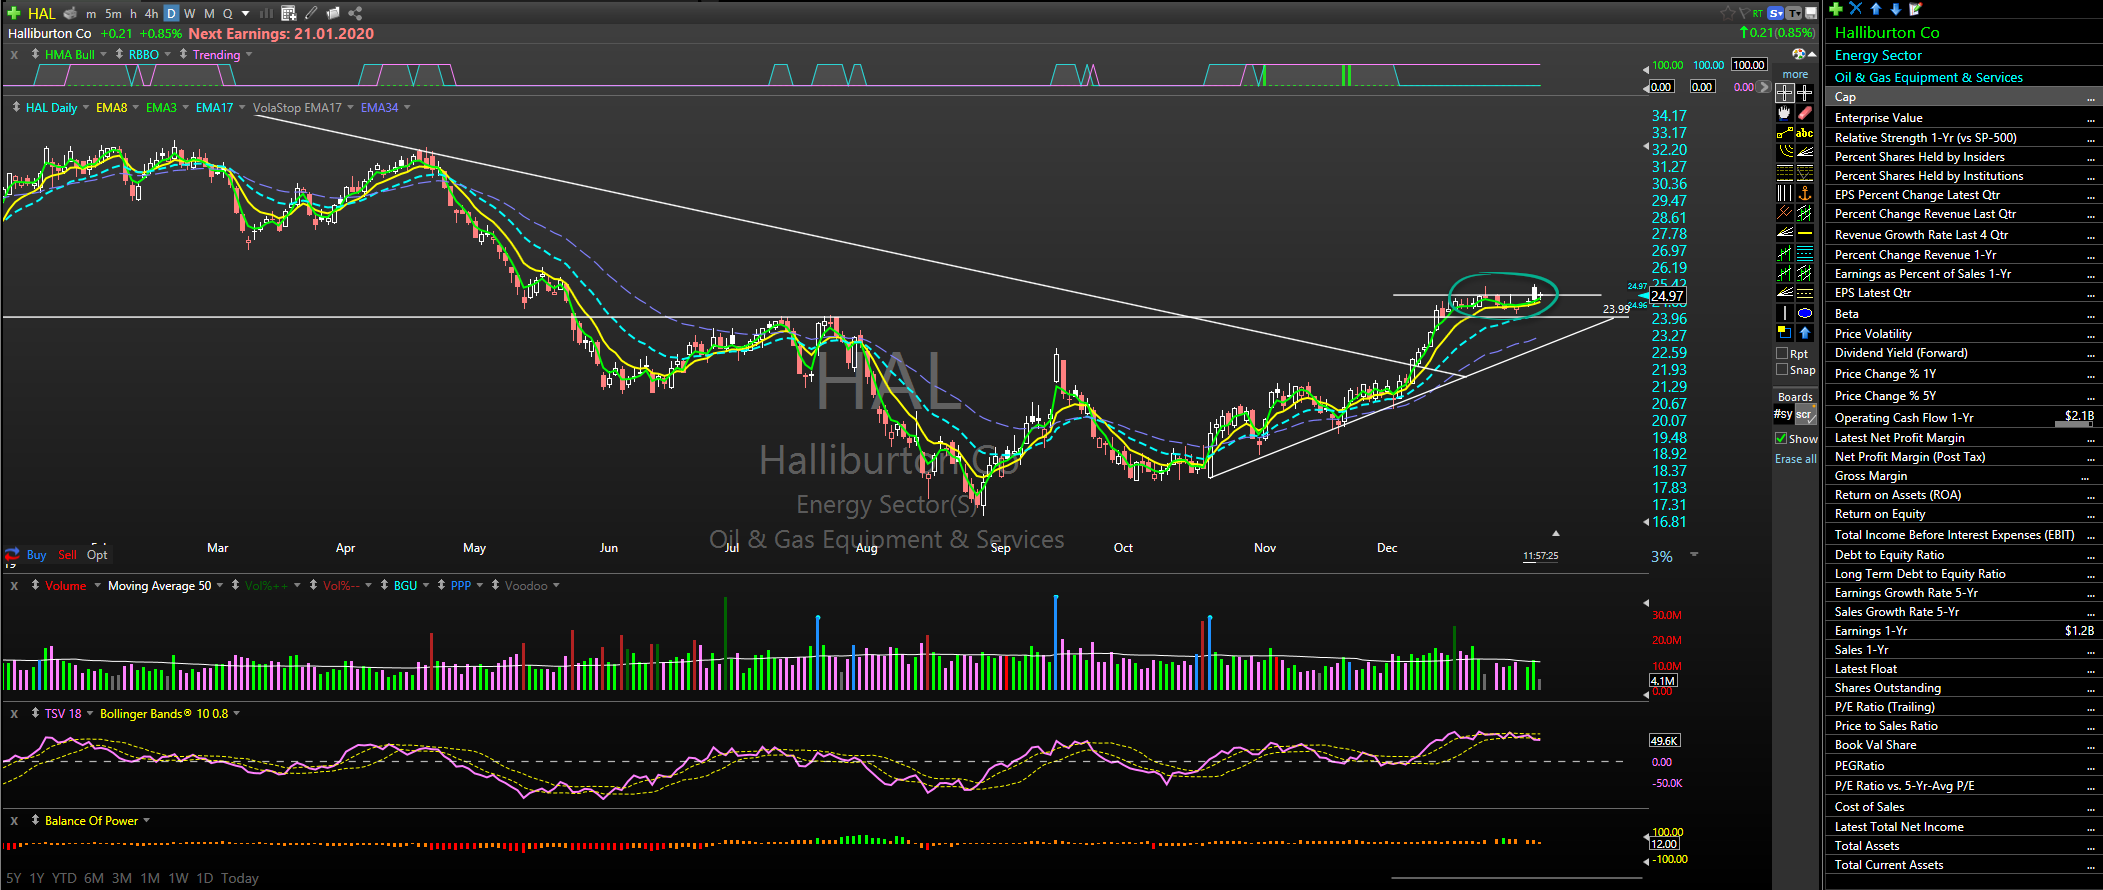Click the blue move-up arrow icon
2103x890 pixels.
click(x=1876, y=9)
